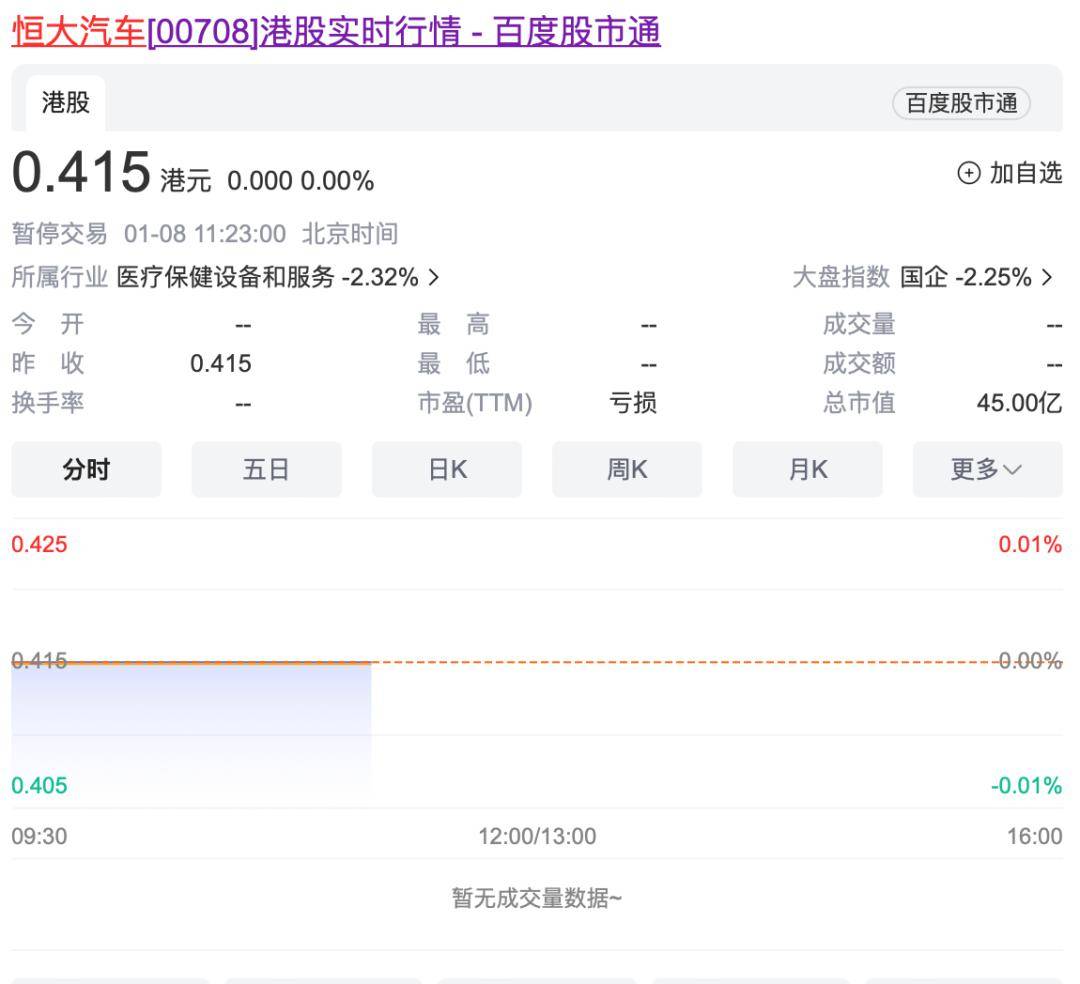Switch to the 分时 chart tab
Viewport: 1080px width, 984px height.
tap(86, 469)
